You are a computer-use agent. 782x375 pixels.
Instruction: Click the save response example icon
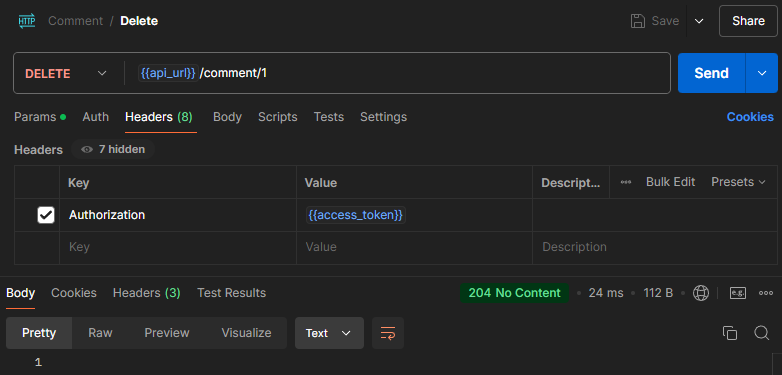[x=738, y=293]
